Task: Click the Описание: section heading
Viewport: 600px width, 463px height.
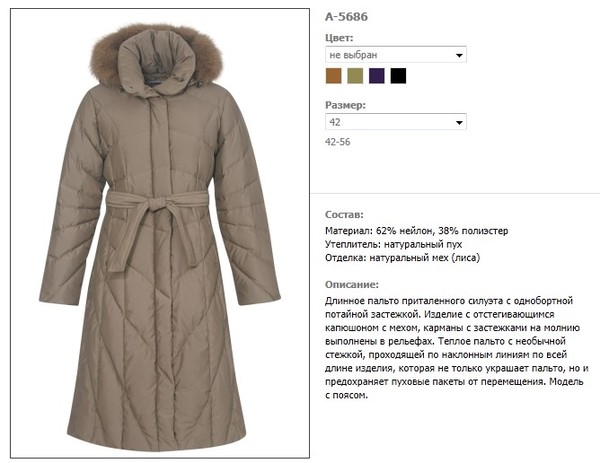Action: (352, 284)
